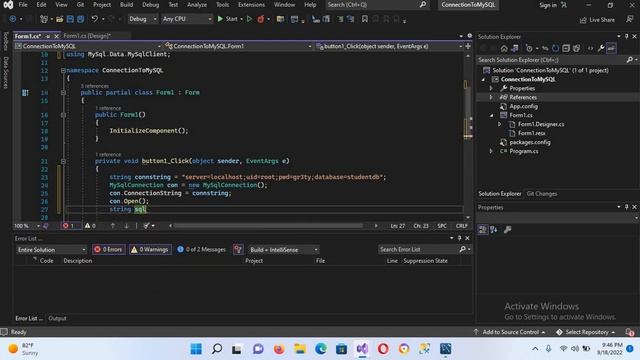Toggle auto-hide pin on Properties panel
Image resolution: width=640 pixels, height=360 pixels.
(627, 207)
